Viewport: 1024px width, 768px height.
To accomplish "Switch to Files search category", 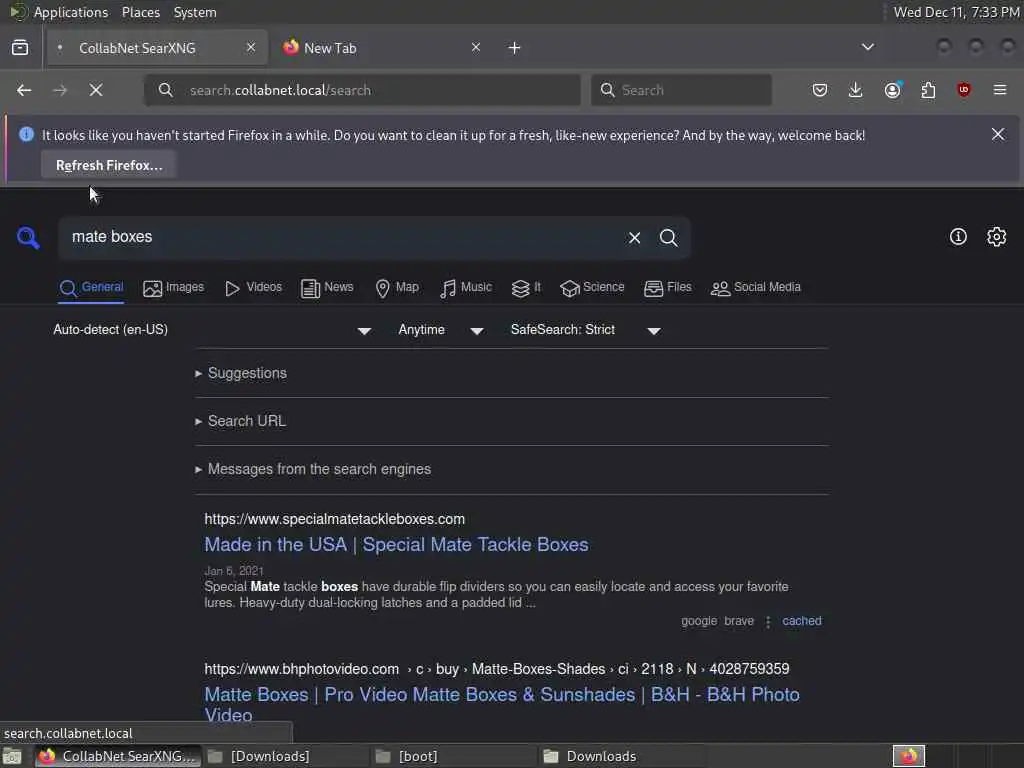I will [x=667, y=287].
